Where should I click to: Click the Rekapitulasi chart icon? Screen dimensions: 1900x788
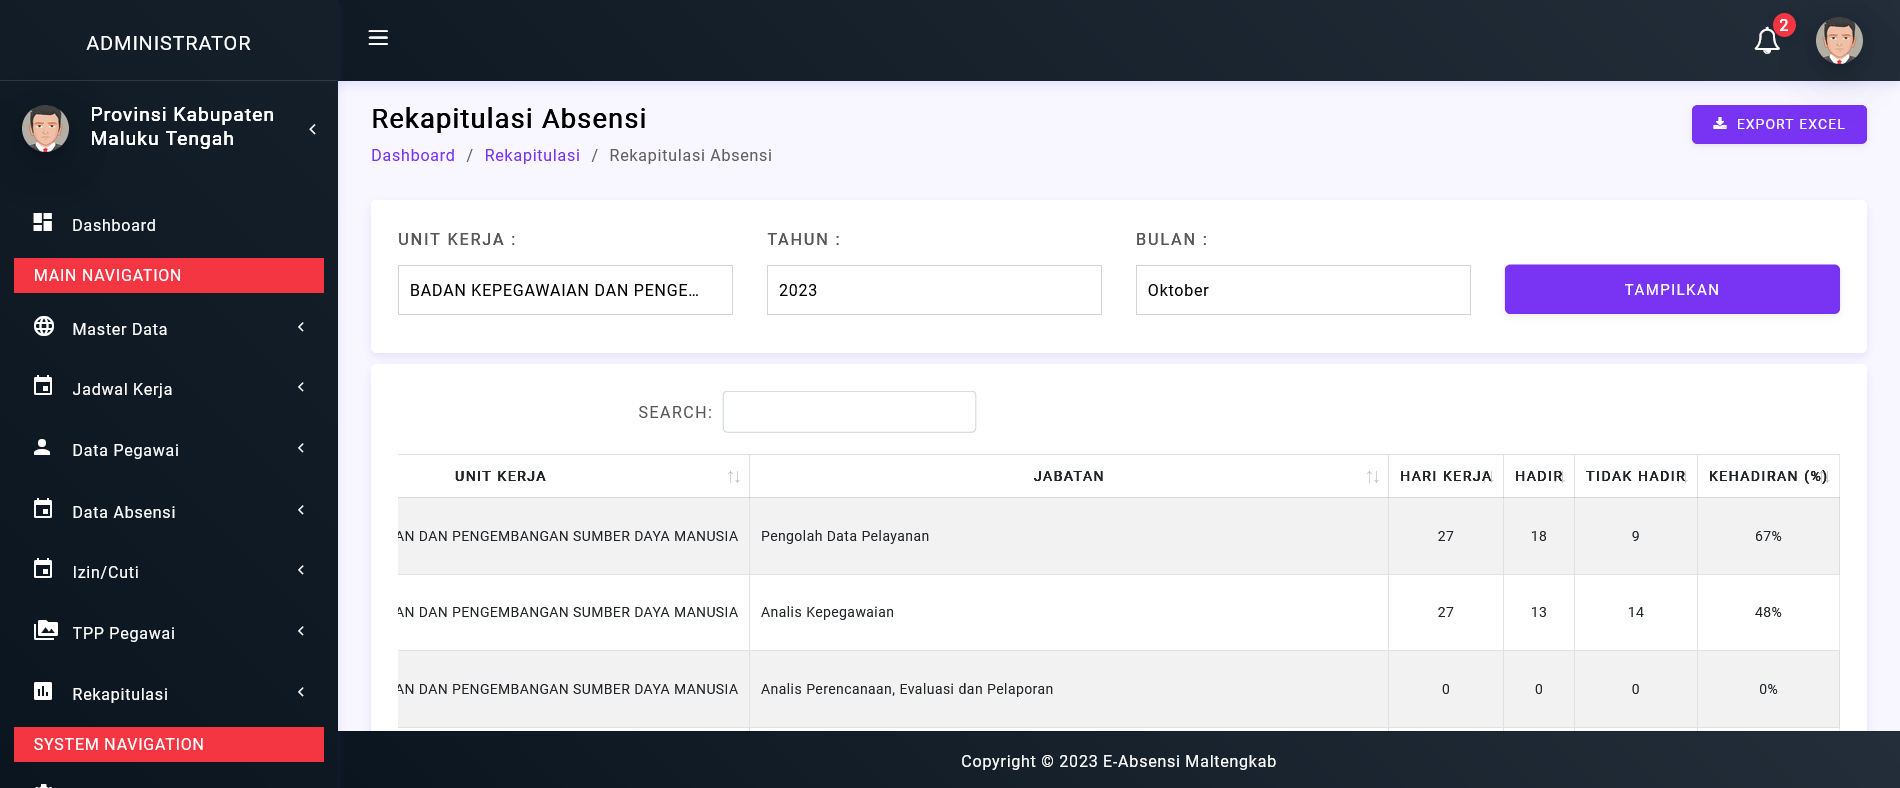click(43, 691)
